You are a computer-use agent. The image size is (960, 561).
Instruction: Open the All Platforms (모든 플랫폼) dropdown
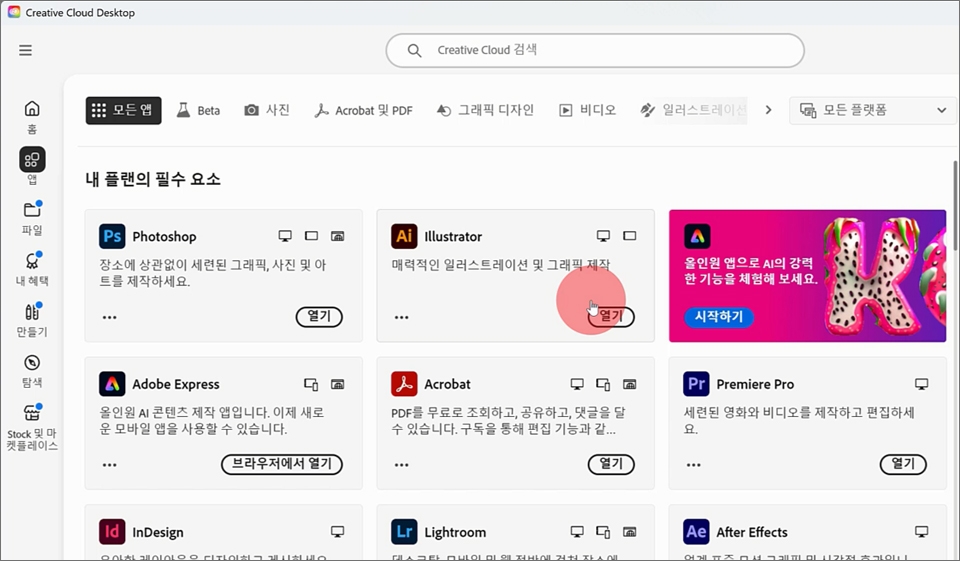tap(872, 110)
